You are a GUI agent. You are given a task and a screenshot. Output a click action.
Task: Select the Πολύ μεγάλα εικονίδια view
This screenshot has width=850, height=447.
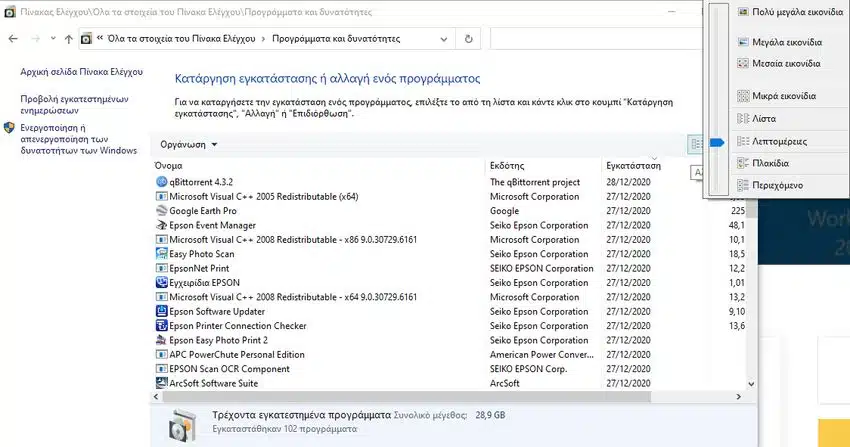pyautogui.click(x=790, y=12)
